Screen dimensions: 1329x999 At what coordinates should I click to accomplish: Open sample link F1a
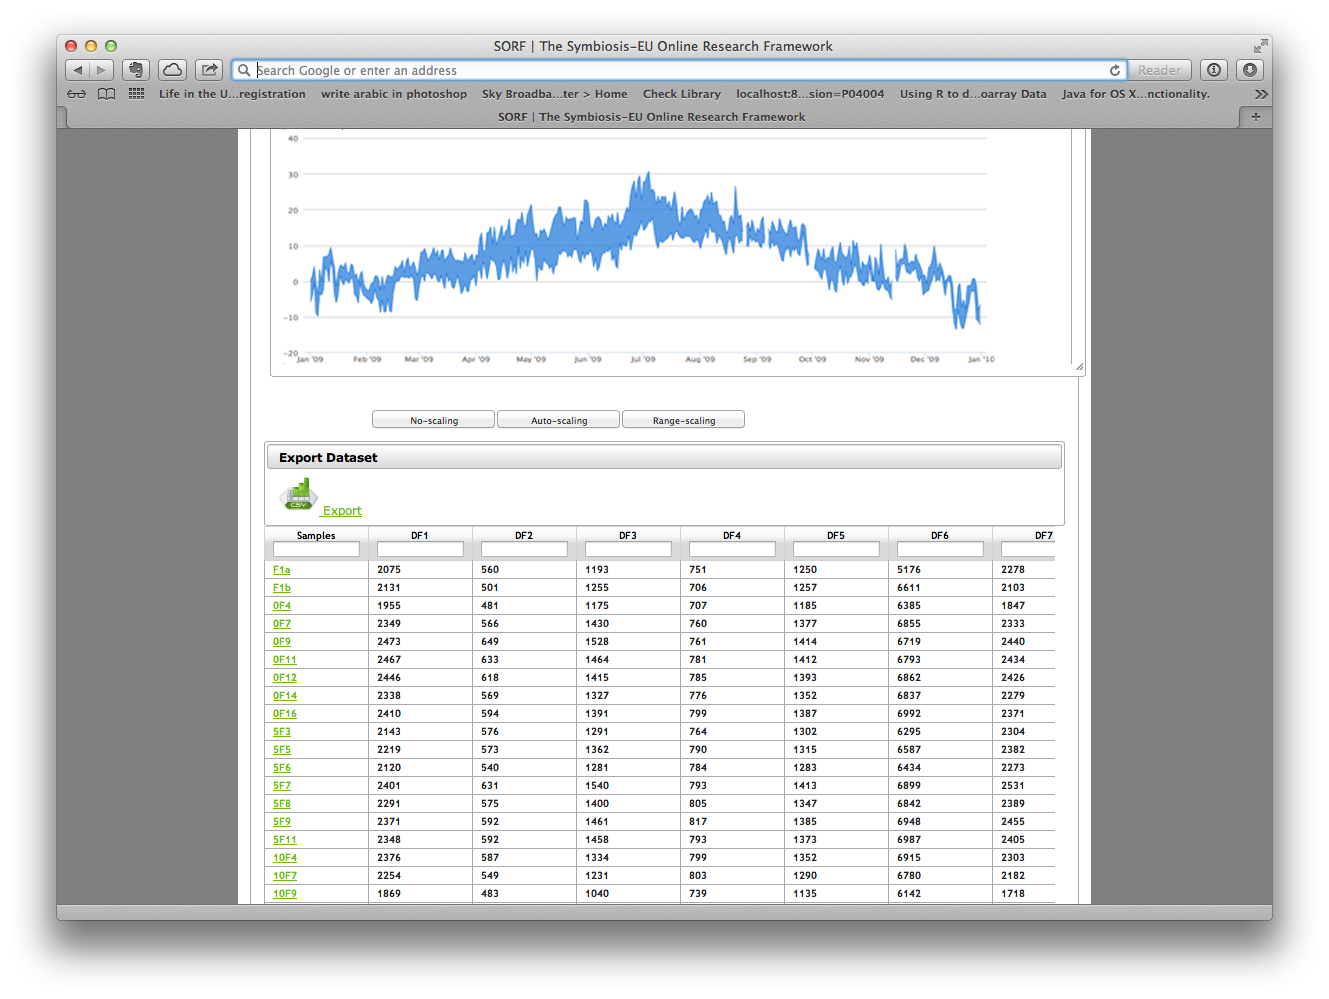282,570
